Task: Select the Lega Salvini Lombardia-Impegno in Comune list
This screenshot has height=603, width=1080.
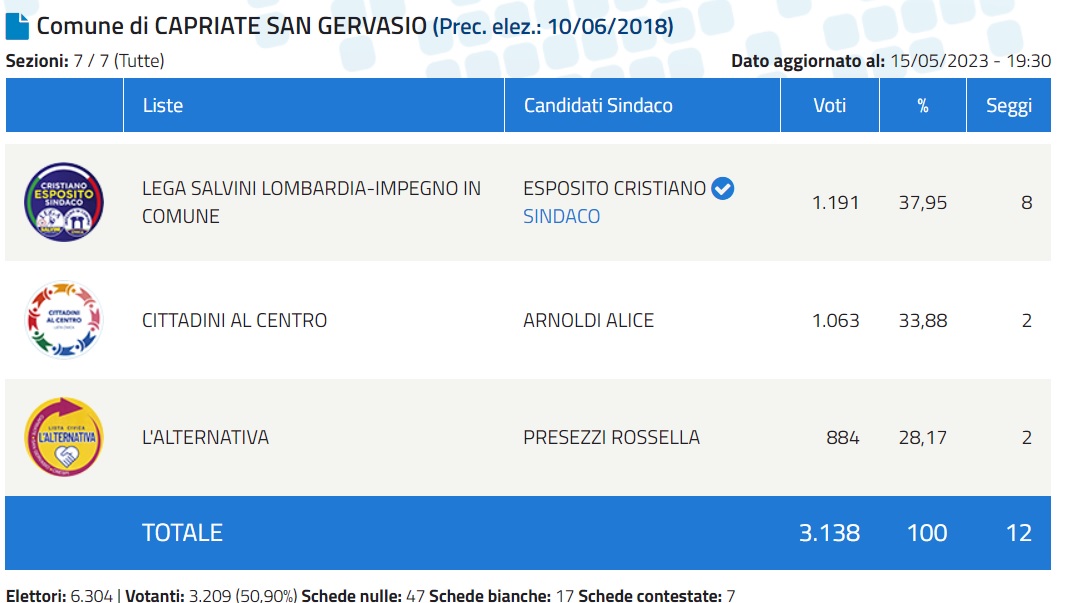Action: tap(311, 202)
